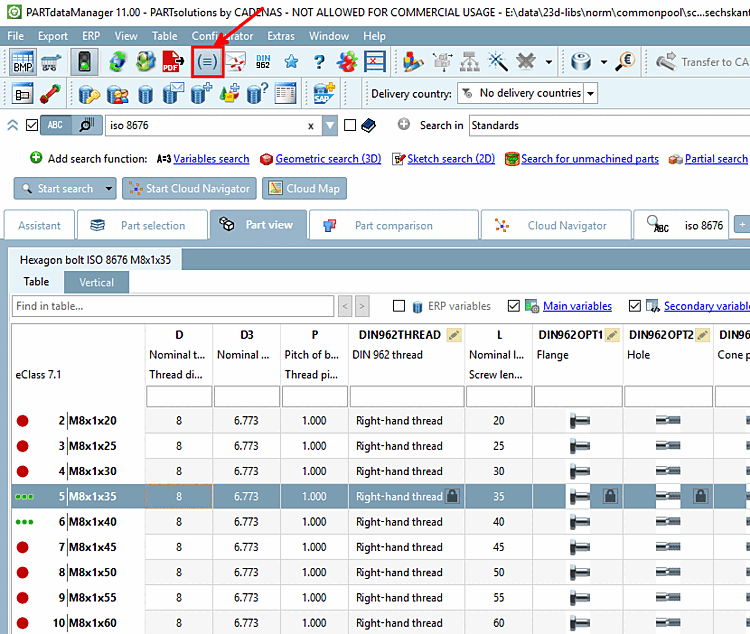Click the DIN 962 toolbar icon

tap(264, 62)
